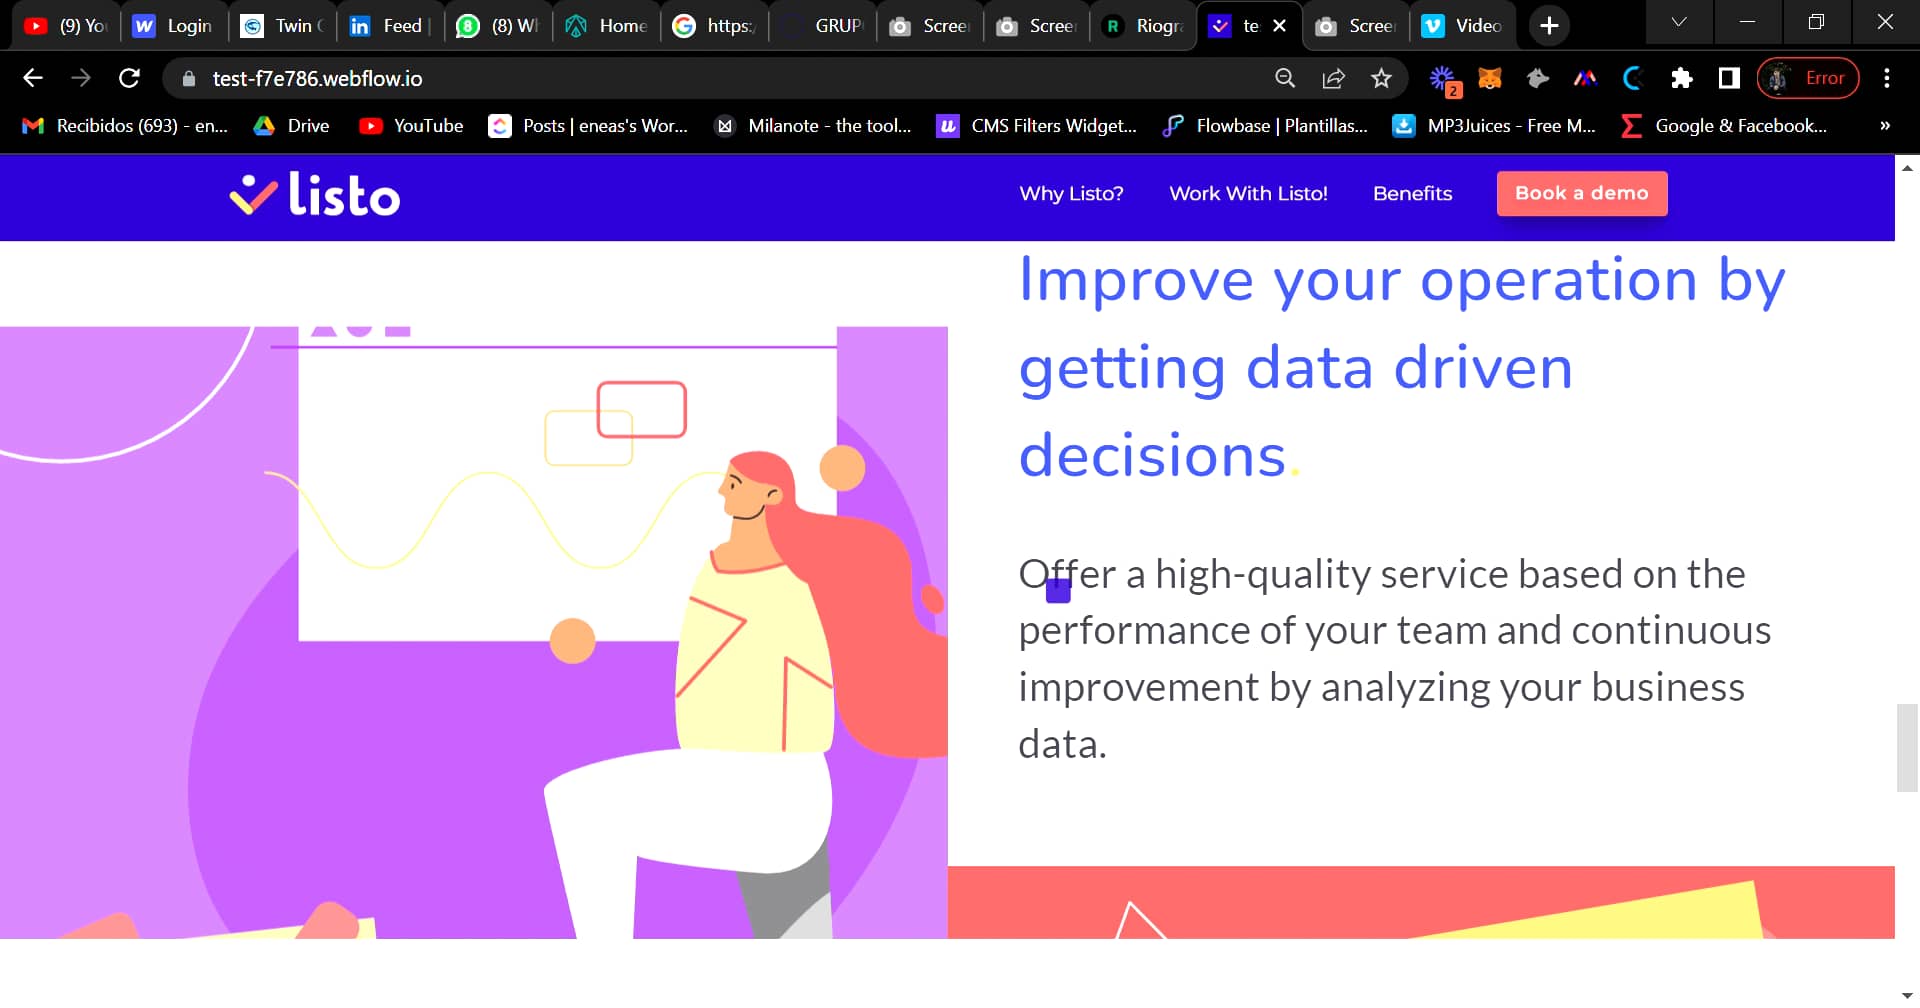
Task: Show hidden bookmarks via the overflow chevron
Action: point(1884,126)
